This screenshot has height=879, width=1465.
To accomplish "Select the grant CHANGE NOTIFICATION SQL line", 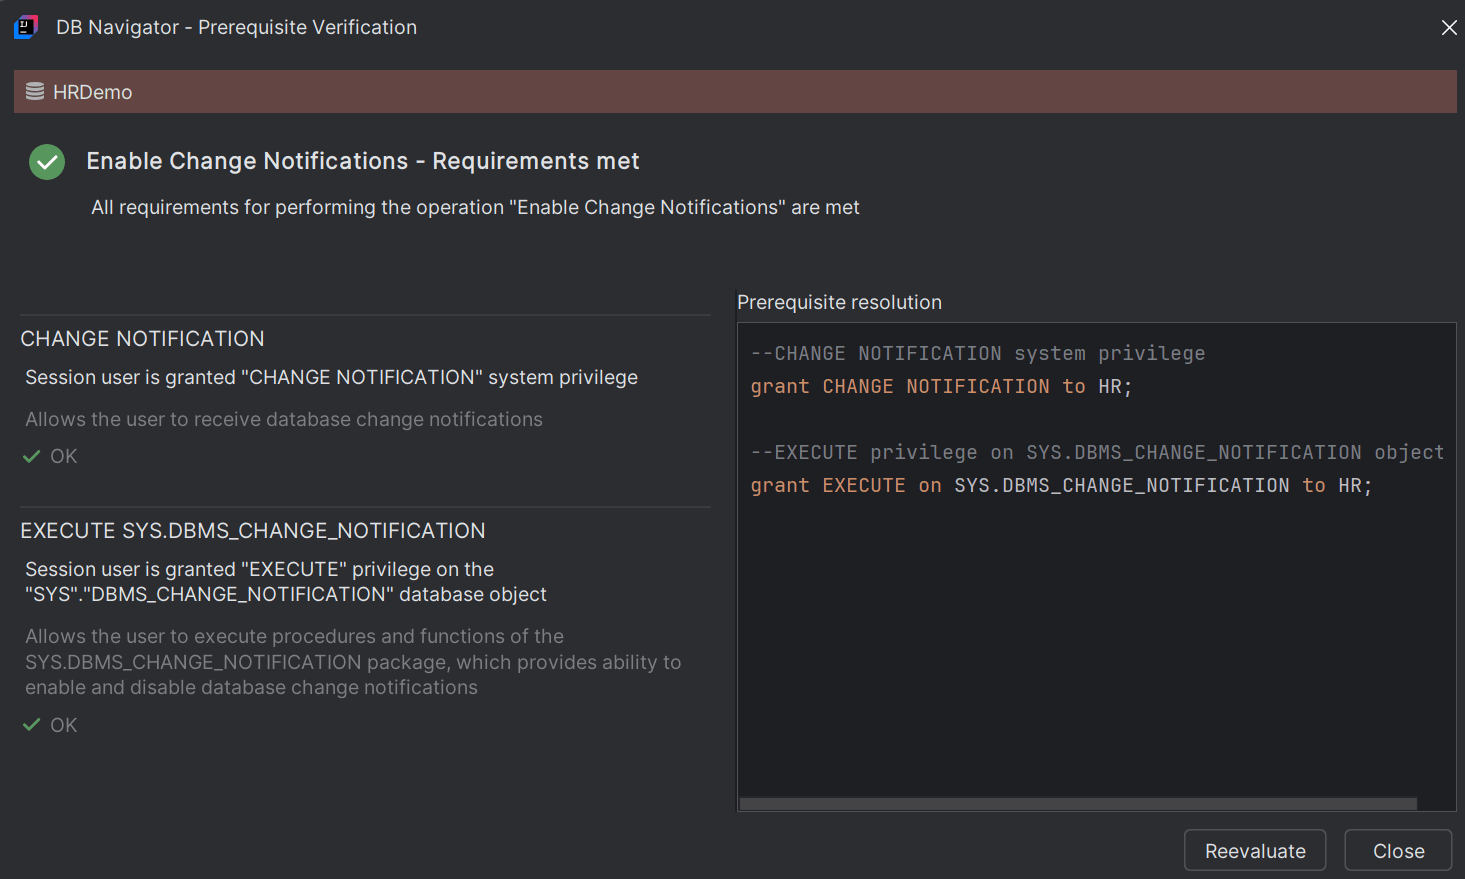I will pos(940,386).
